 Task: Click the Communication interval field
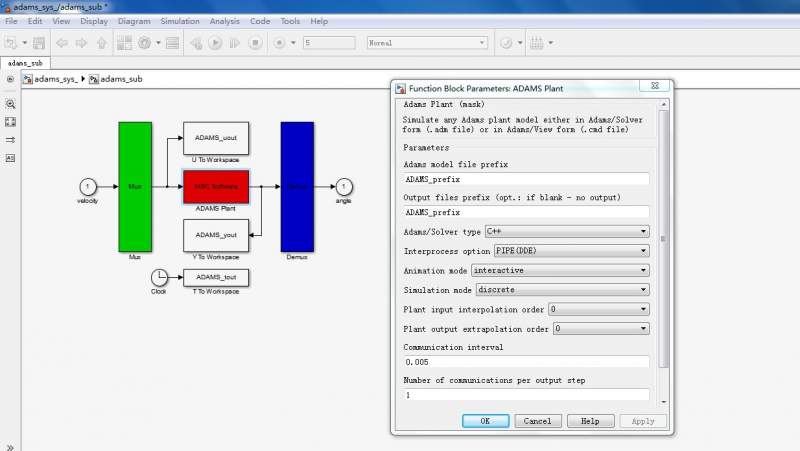[526, 362]
